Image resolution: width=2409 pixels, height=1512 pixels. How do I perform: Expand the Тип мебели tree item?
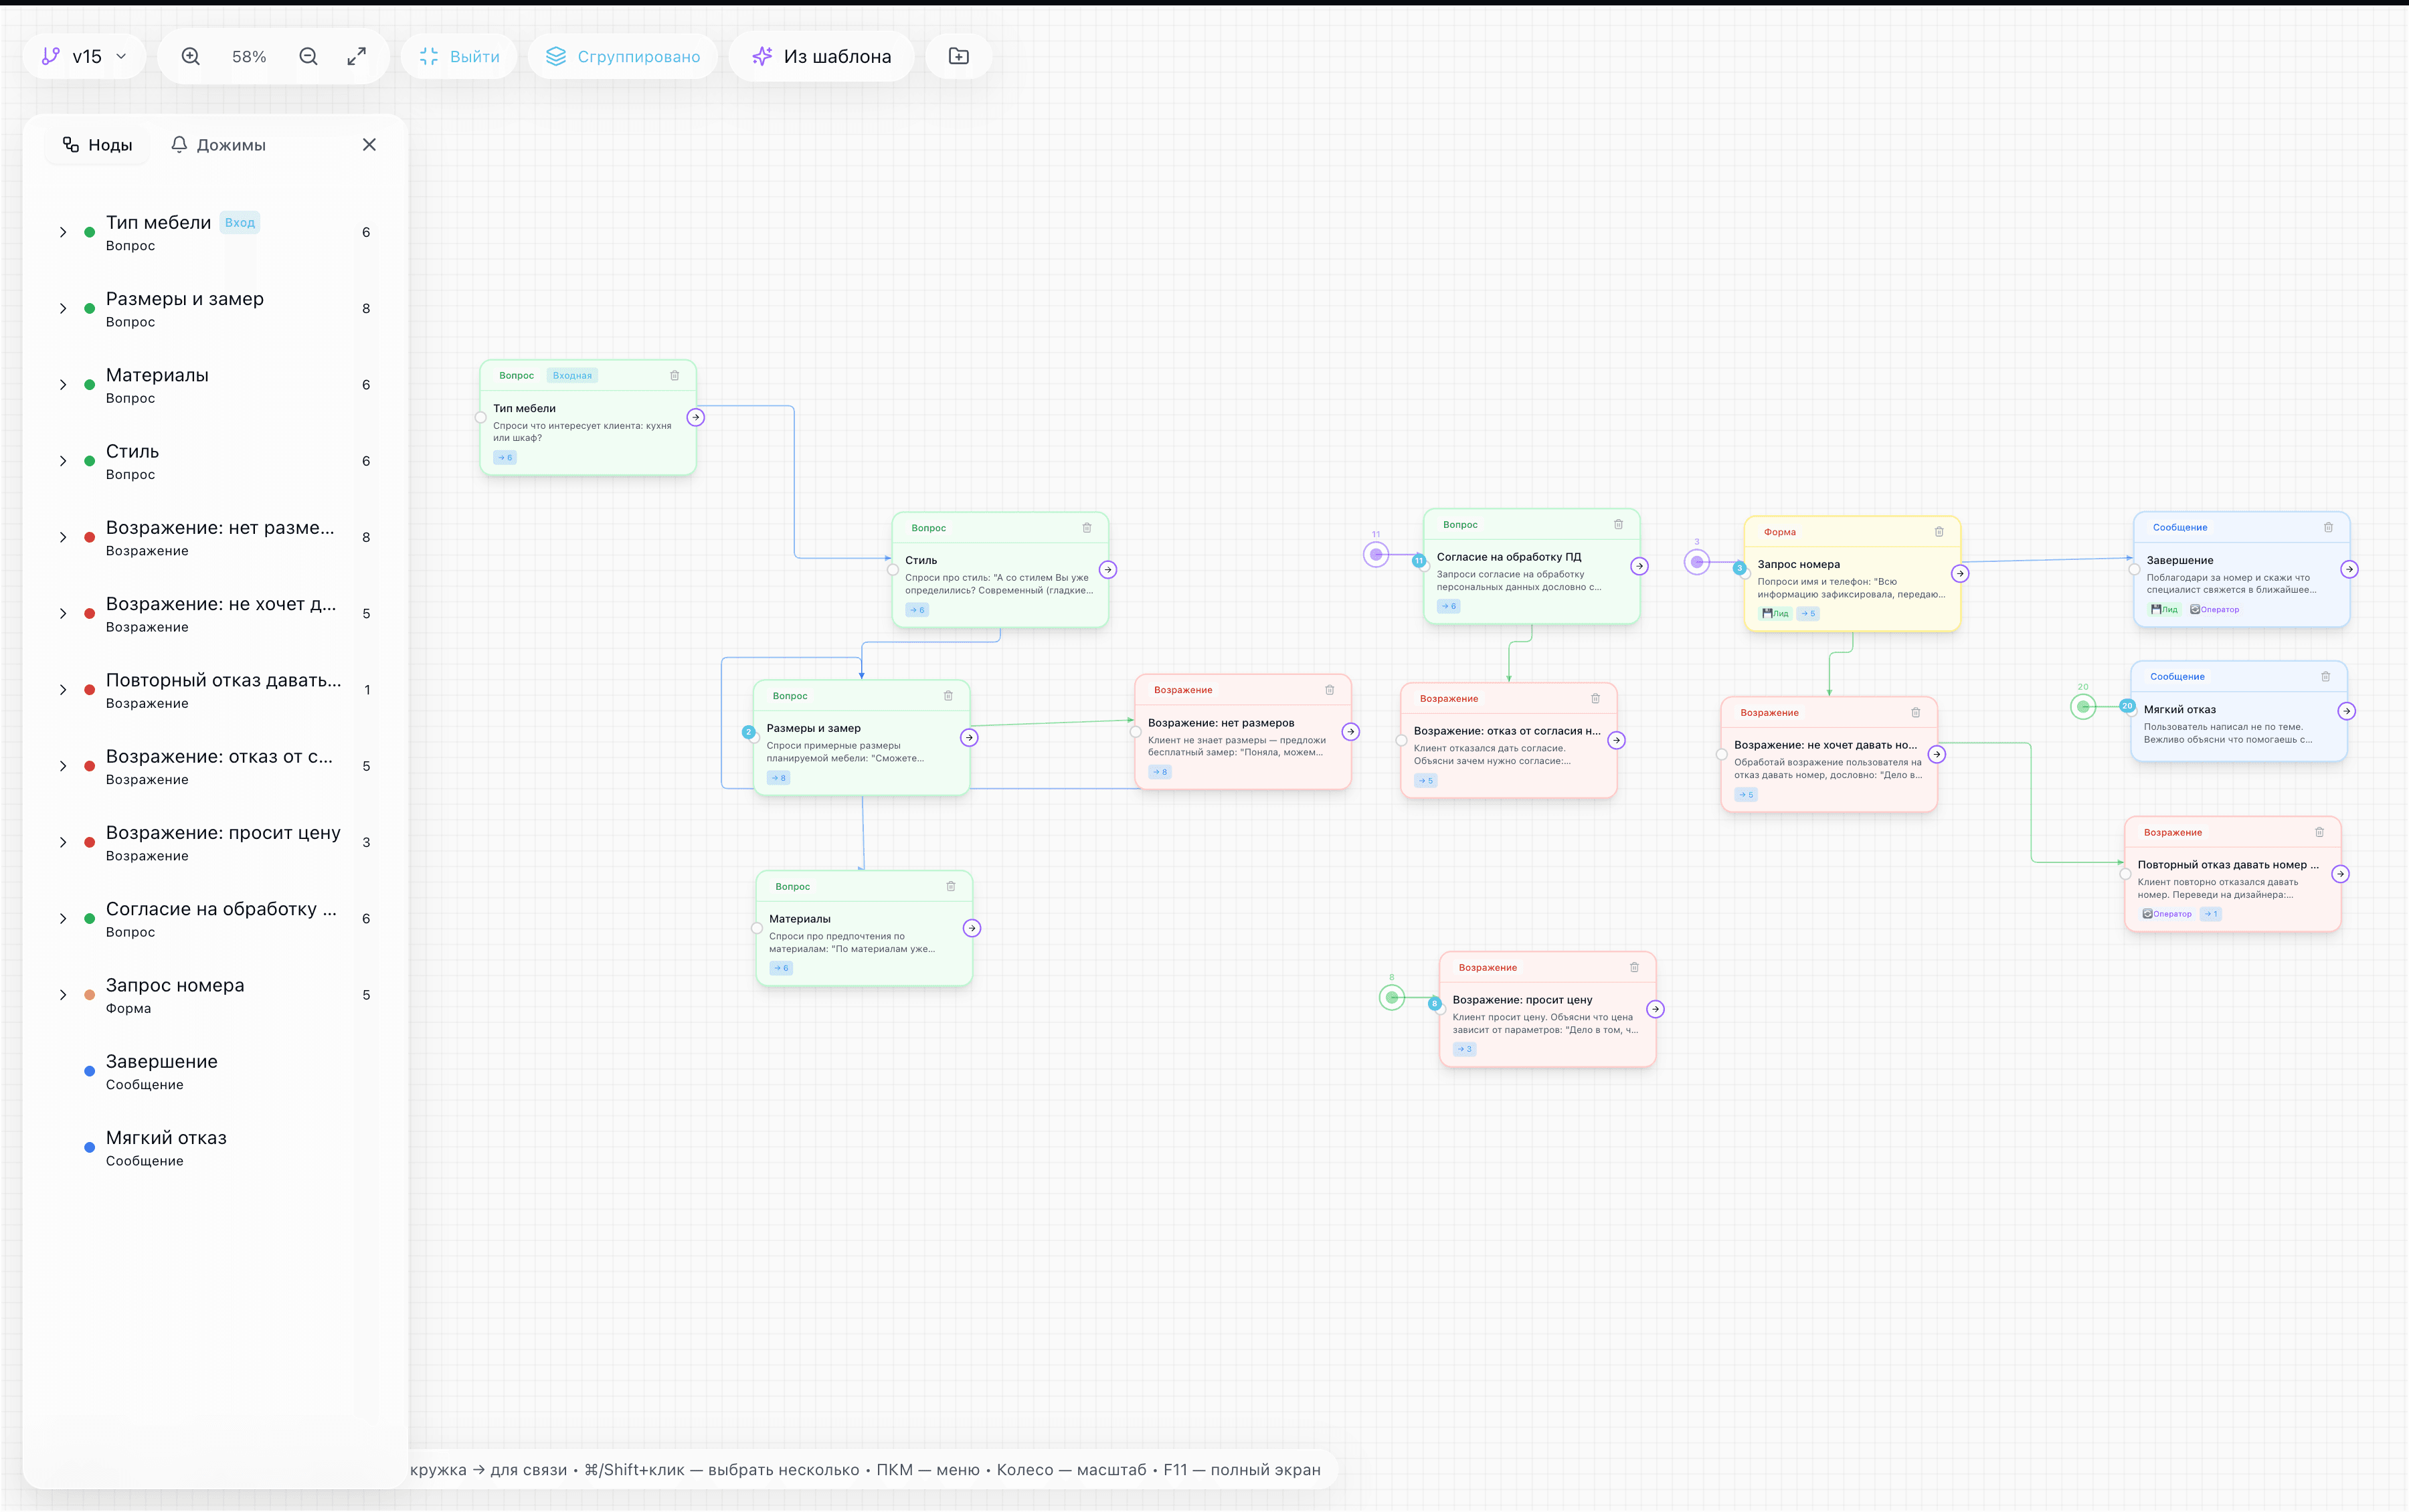[x=63, y=232]
